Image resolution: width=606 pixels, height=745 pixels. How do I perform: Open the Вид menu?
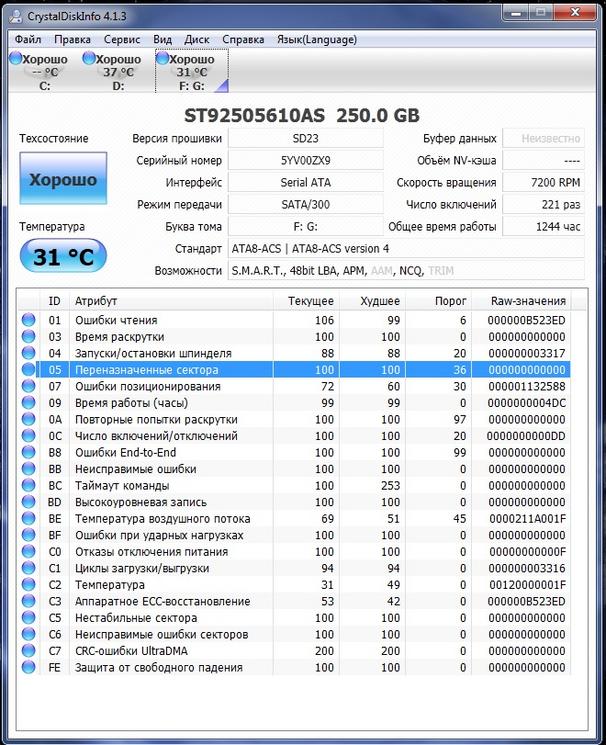click(163, 39)
